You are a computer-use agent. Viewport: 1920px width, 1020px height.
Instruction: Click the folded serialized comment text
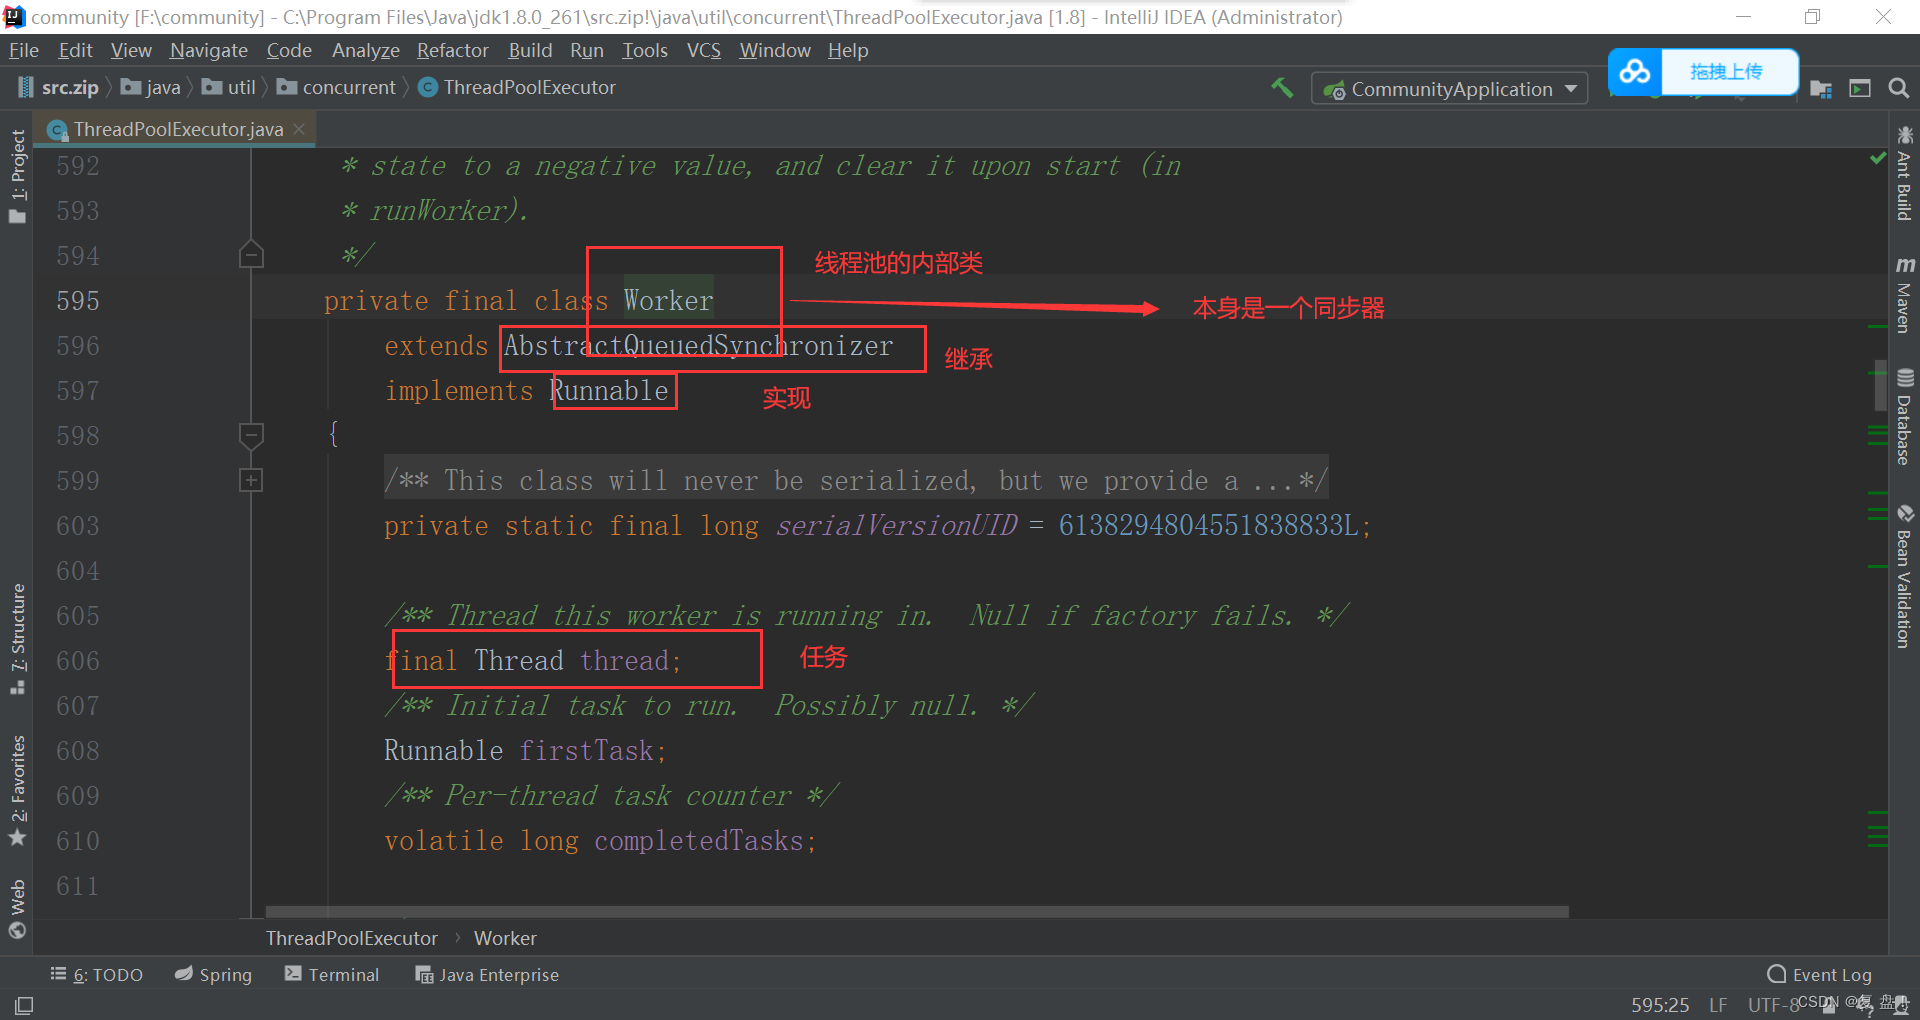tap(856, 481)
